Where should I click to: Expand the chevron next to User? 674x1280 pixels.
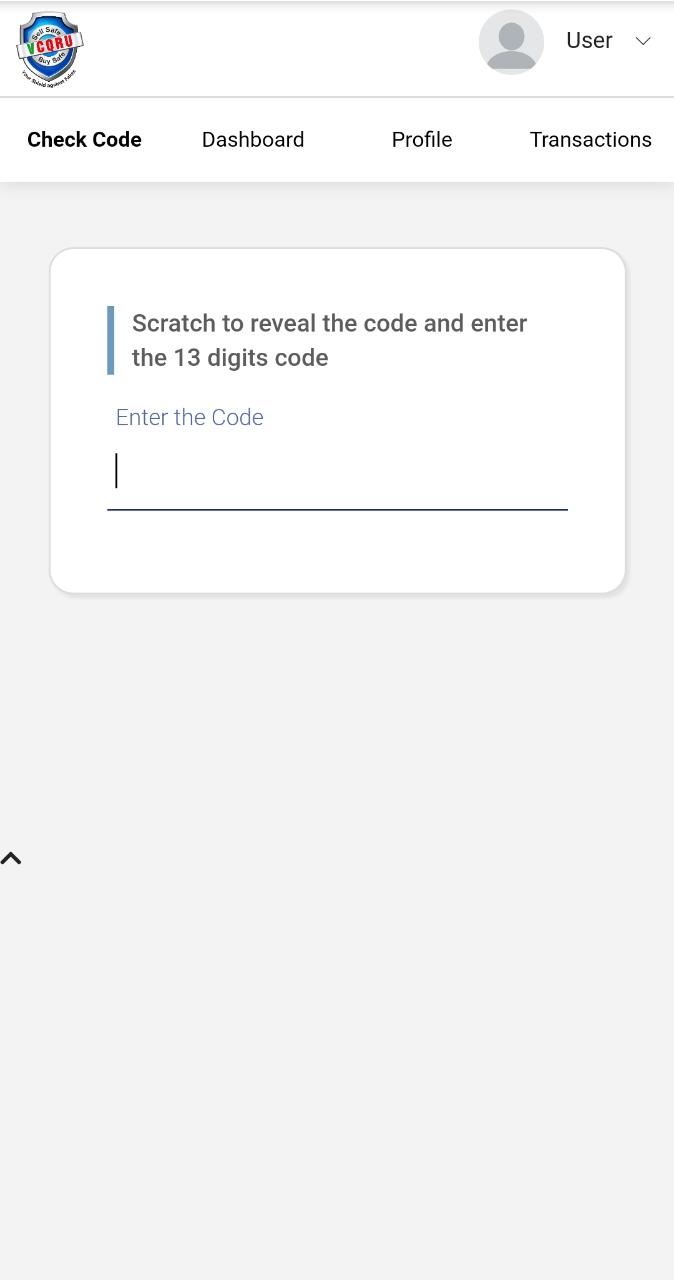643,41
